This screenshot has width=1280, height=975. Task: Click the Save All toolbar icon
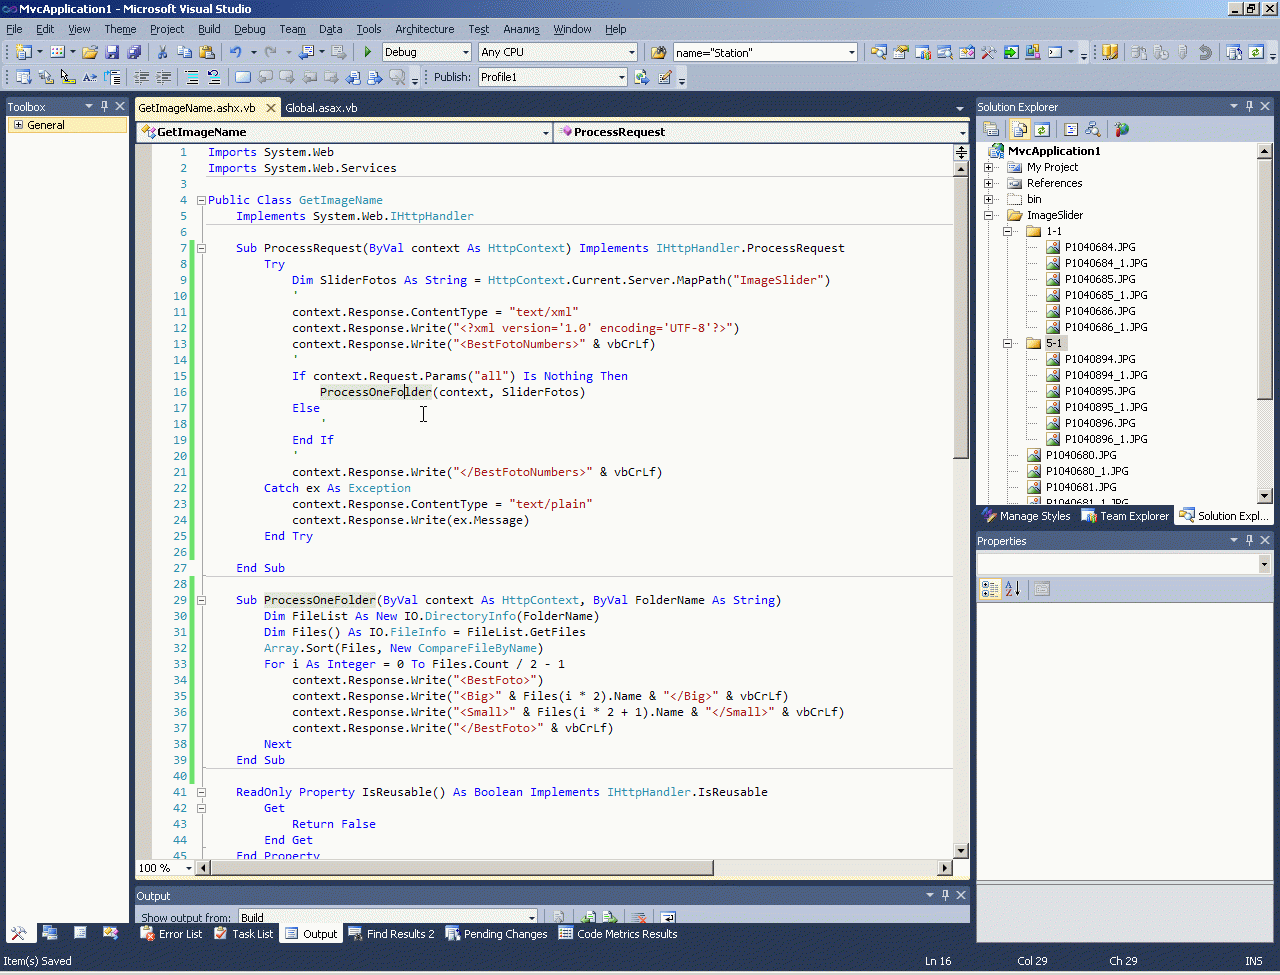[134, 52]
